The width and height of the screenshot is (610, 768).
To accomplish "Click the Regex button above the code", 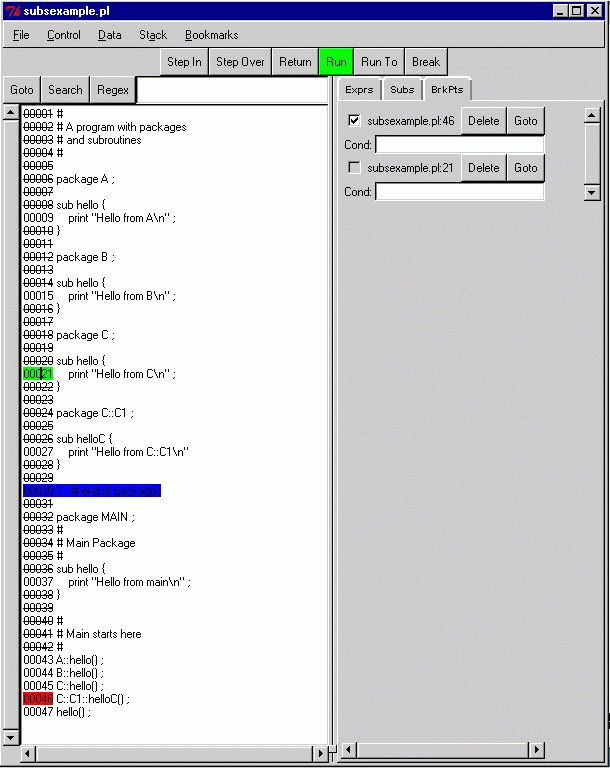I will [x=113, y=90].
